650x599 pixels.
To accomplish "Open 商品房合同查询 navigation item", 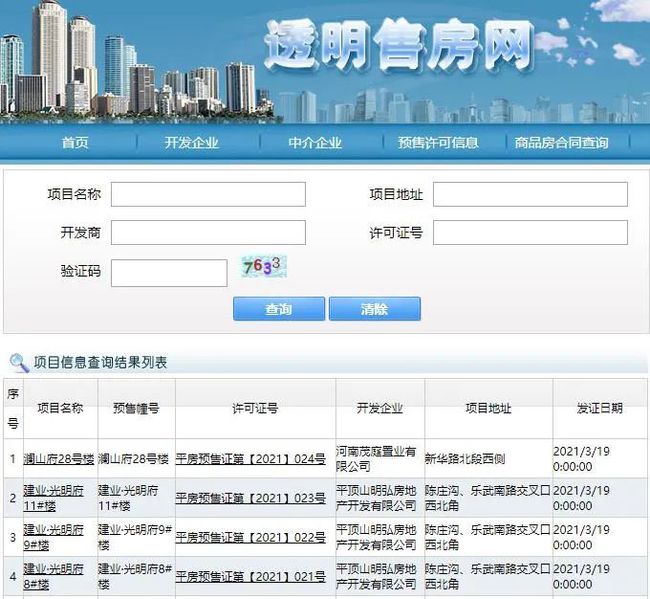I will point(561,143).
